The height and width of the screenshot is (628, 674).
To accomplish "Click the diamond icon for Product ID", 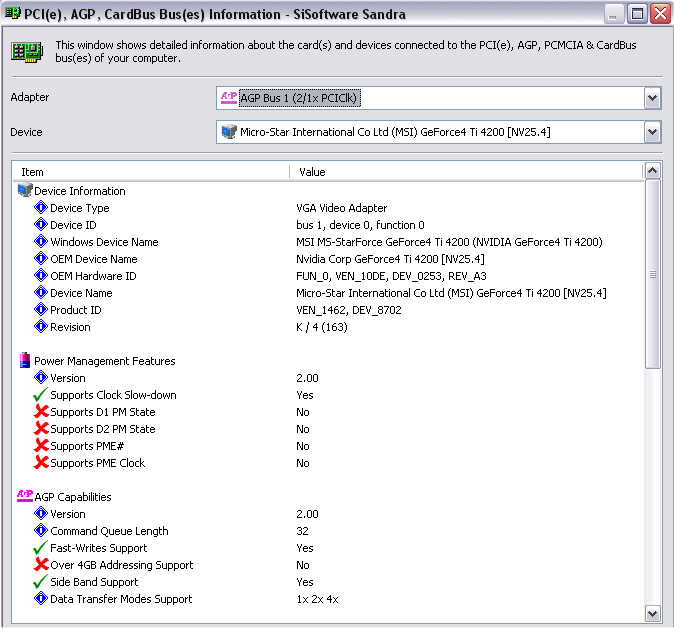I will (41, 309).
